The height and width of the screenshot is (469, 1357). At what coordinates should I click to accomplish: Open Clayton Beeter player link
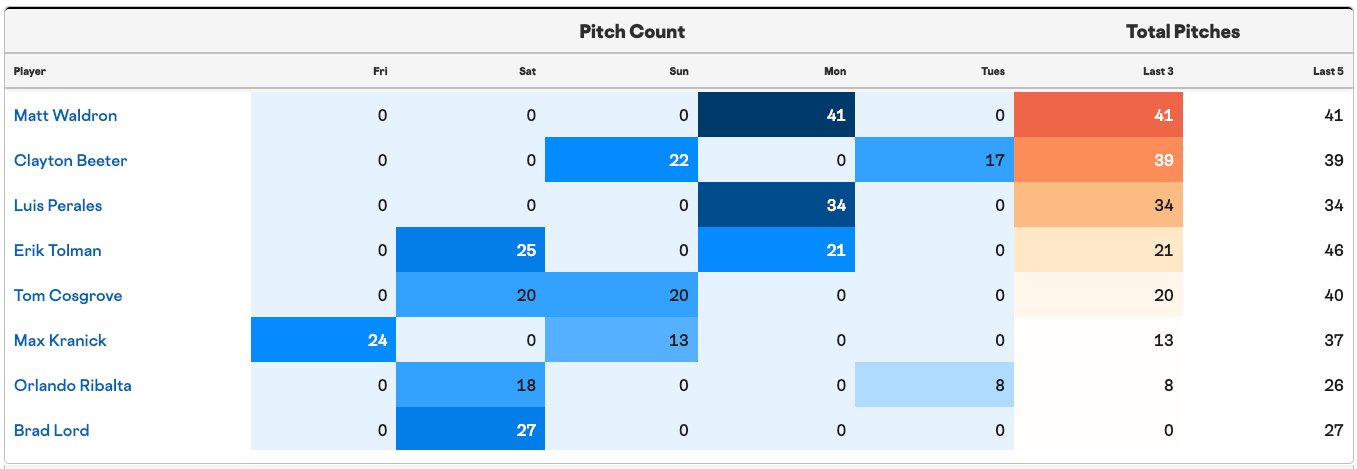pyautogui.click(x=70, y=160)
